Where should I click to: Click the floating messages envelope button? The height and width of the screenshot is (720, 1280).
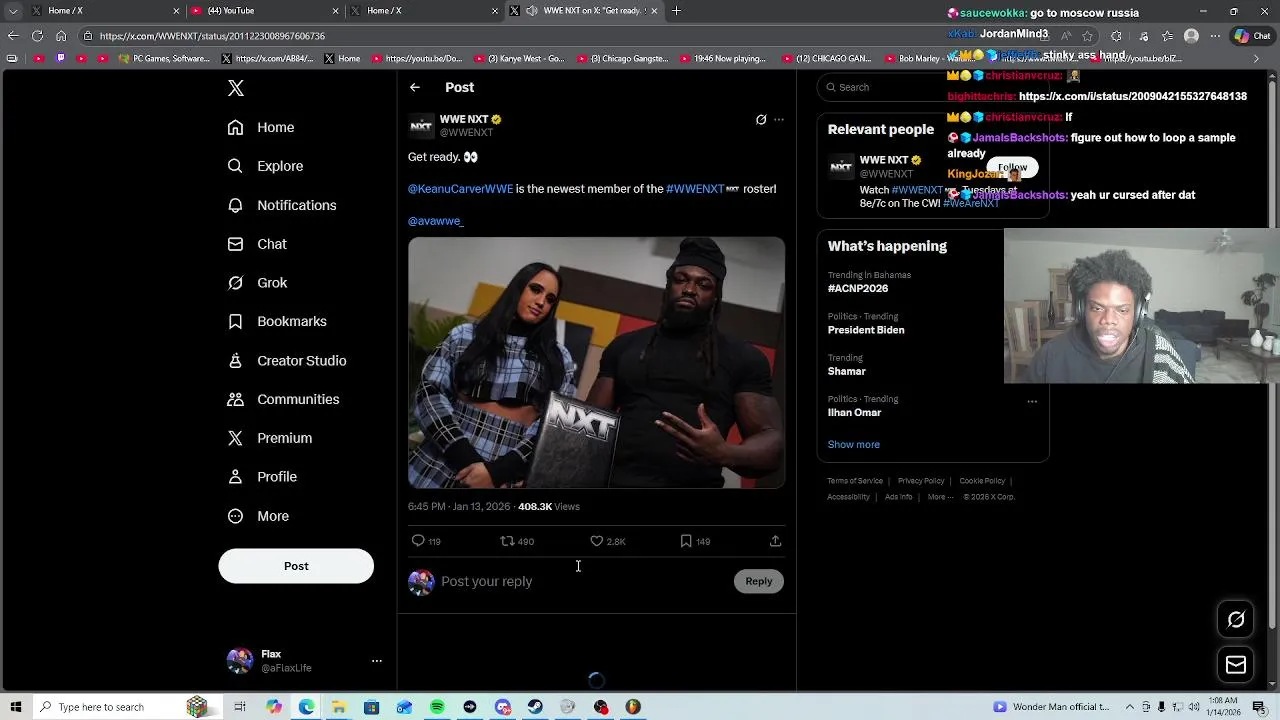coord(1236,665)
